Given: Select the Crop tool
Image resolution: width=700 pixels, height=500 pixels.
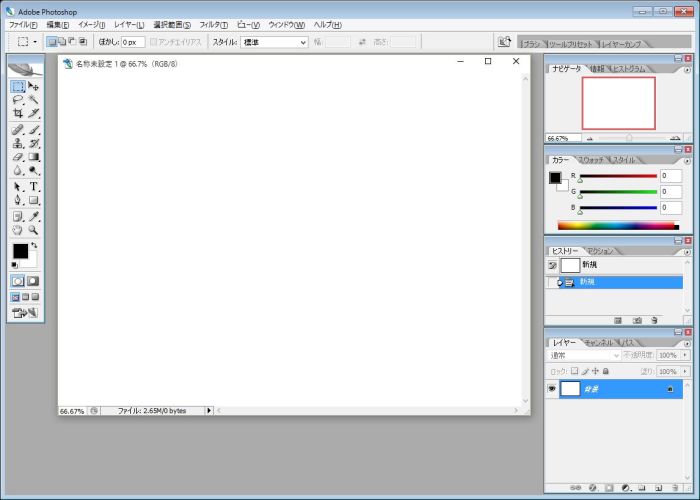Looking at the screenshot, I should tap(18, 114).
